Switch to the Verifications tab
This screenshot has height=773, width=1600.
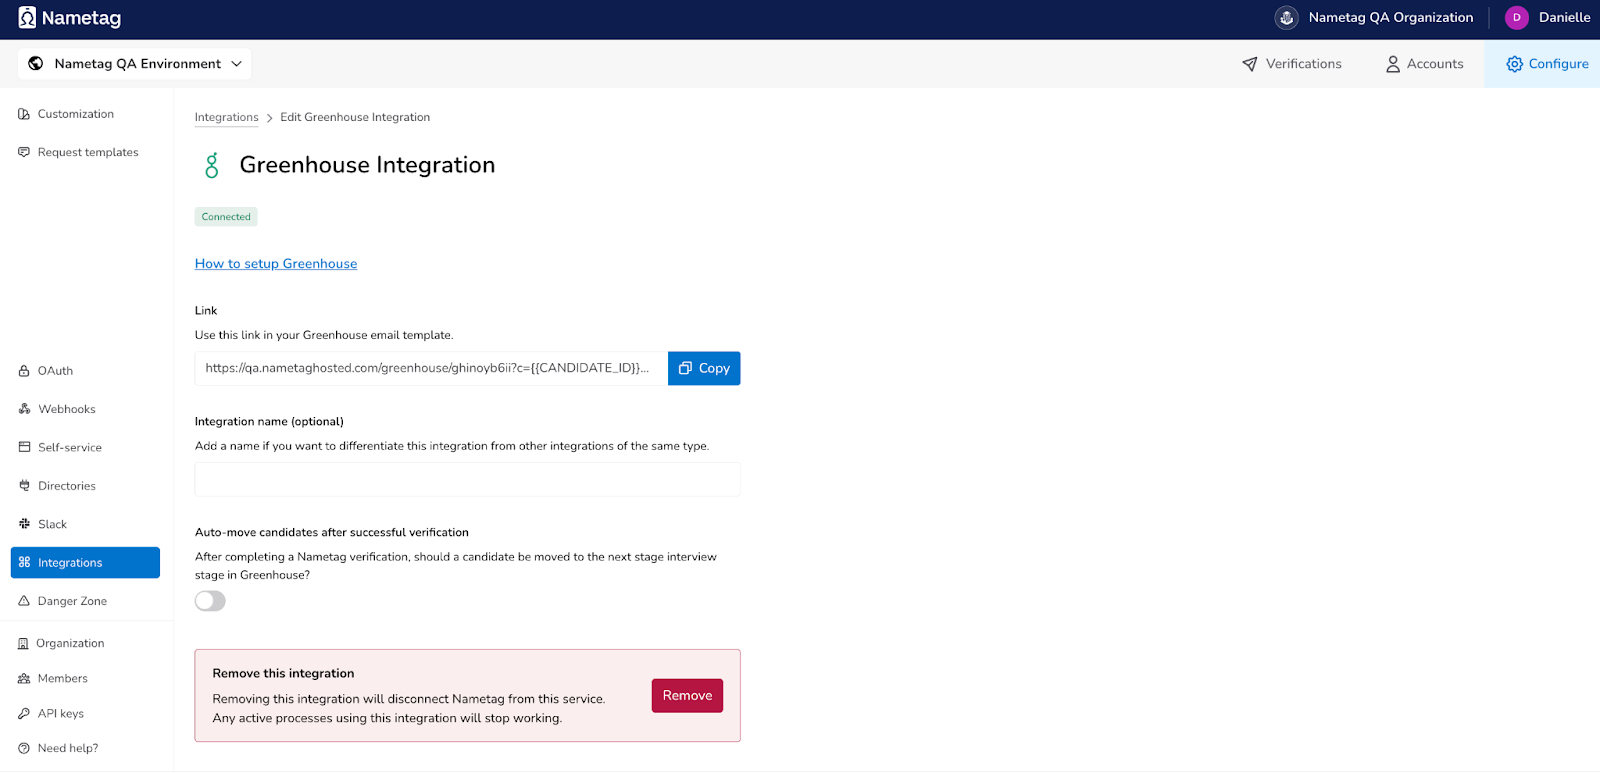pos(1292,64)
